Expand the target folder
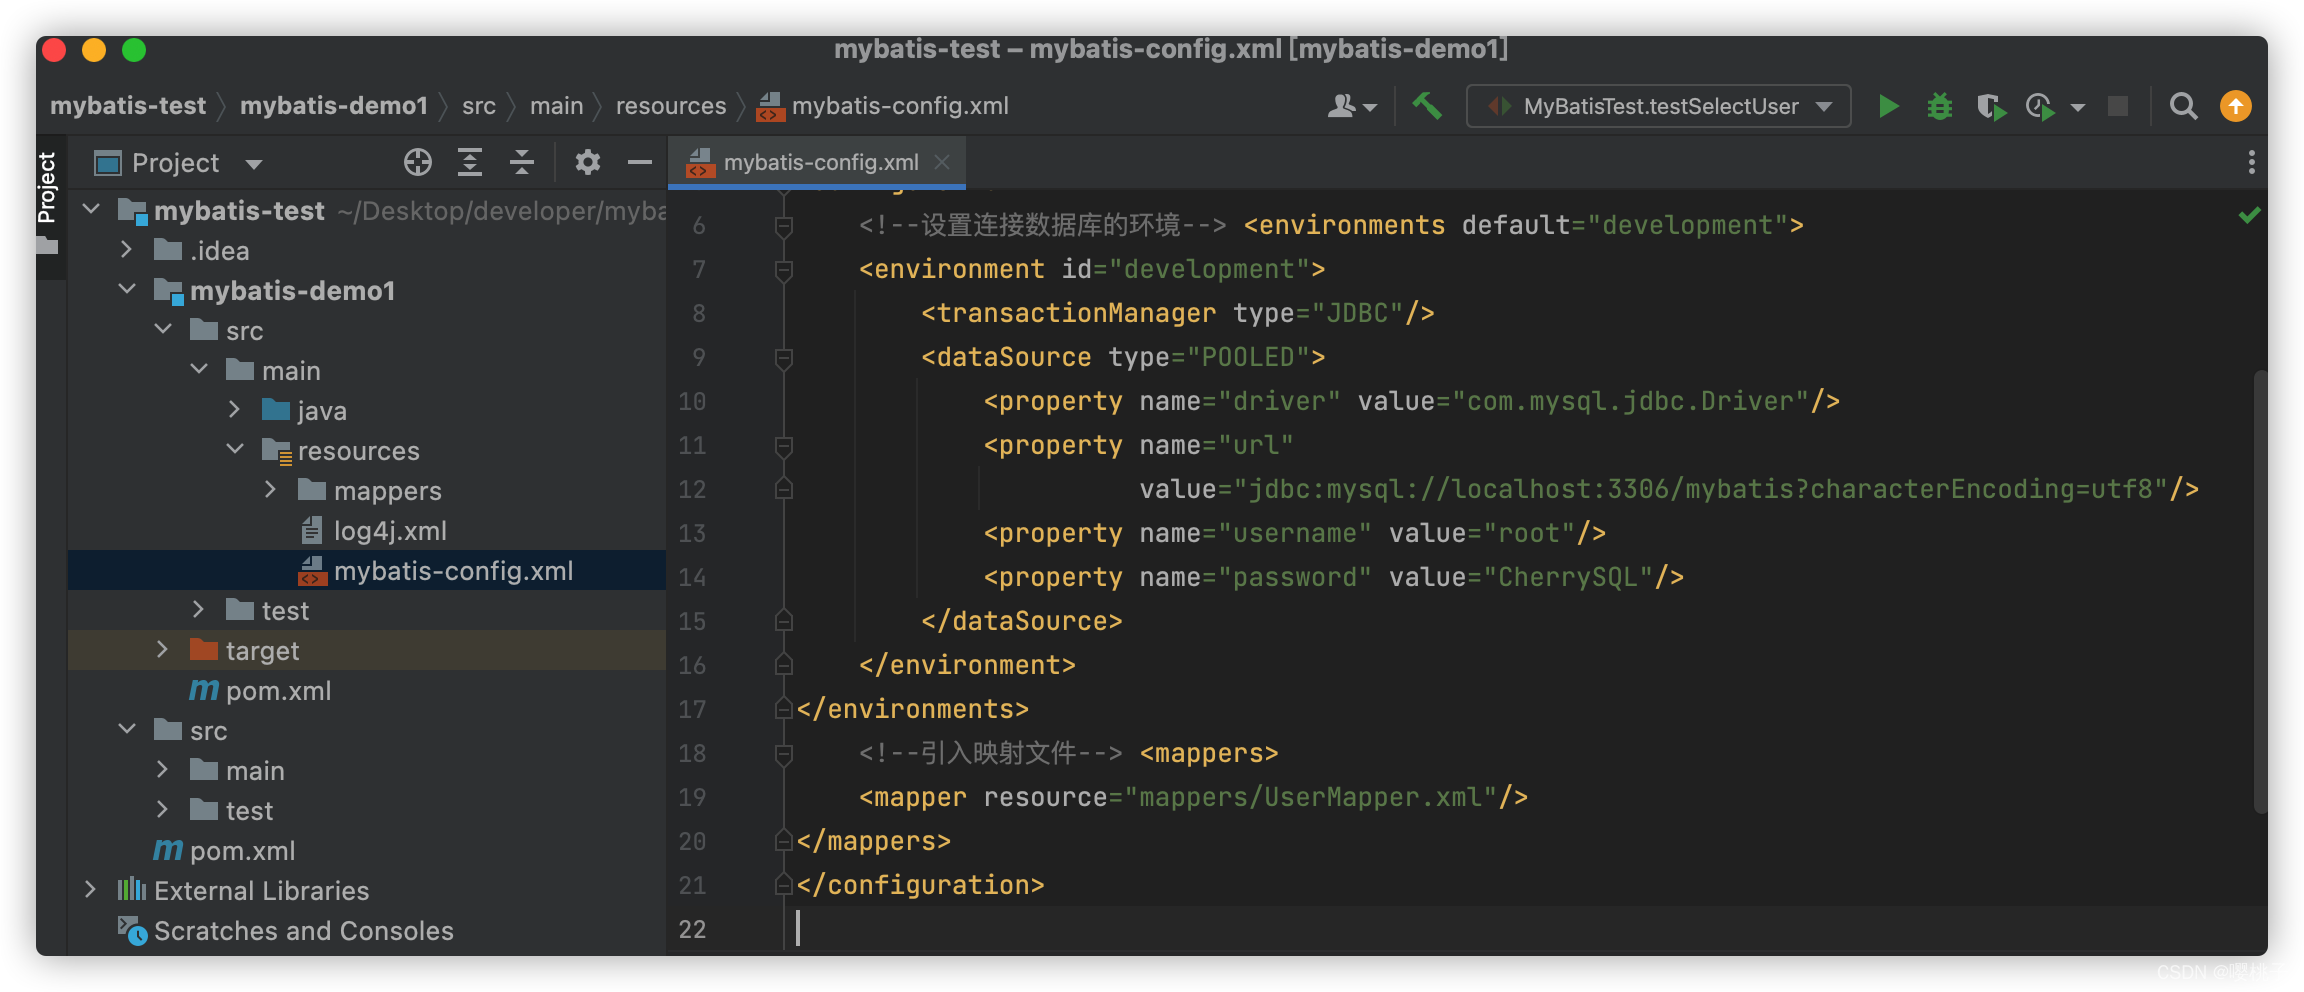Viewport: 2304px width, 992px height. point(163,650)
